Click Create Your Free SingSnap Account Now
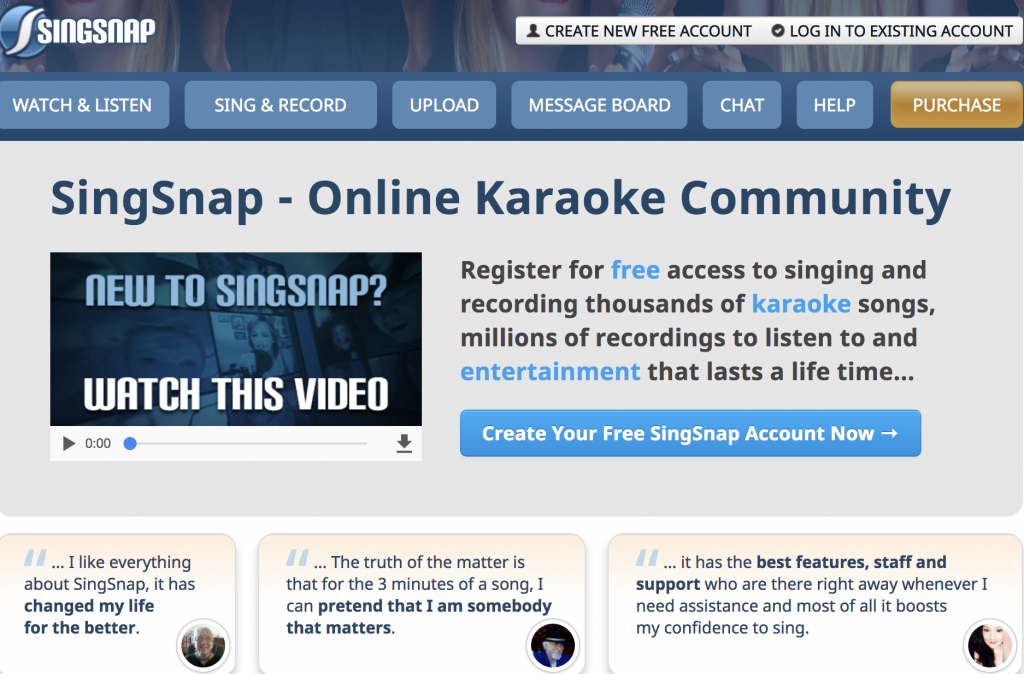1024x674 pixels. (x=690, y=433)
